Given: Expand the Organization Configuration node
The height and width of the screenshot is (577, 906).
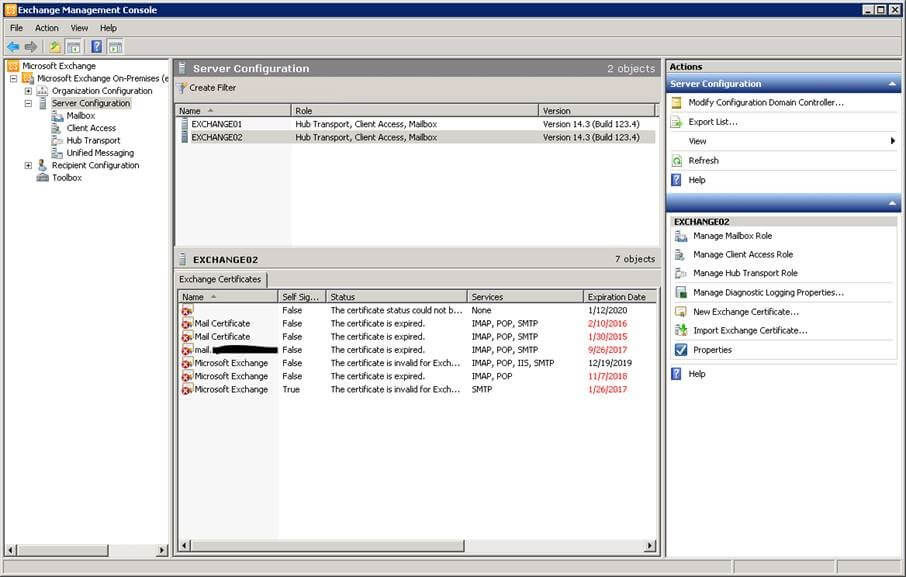Looking at the screenshot, I should 28,91.
